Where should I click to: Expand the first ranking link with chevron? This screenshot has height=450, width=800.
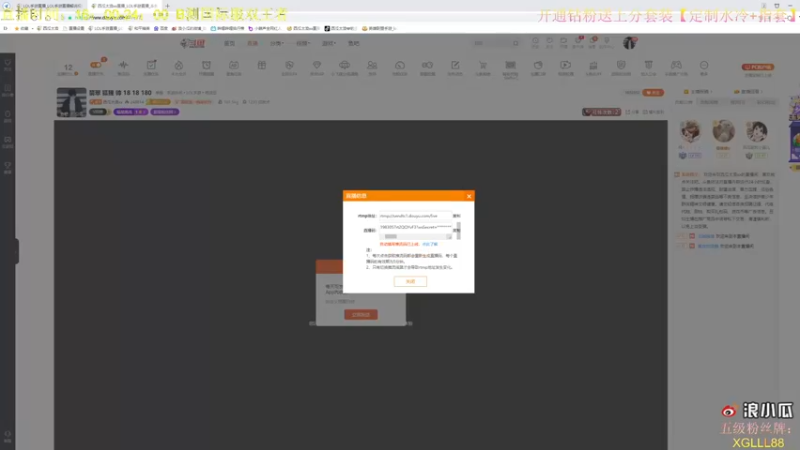click(698, 92)
